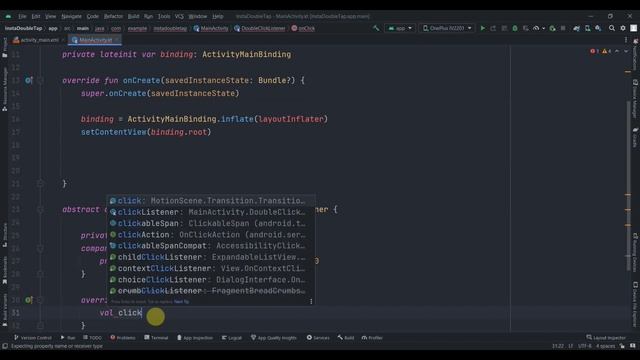The width and height of the screenshot is (640, 360).
Task: Open the Profiler tool window
Action: [372, 338]
